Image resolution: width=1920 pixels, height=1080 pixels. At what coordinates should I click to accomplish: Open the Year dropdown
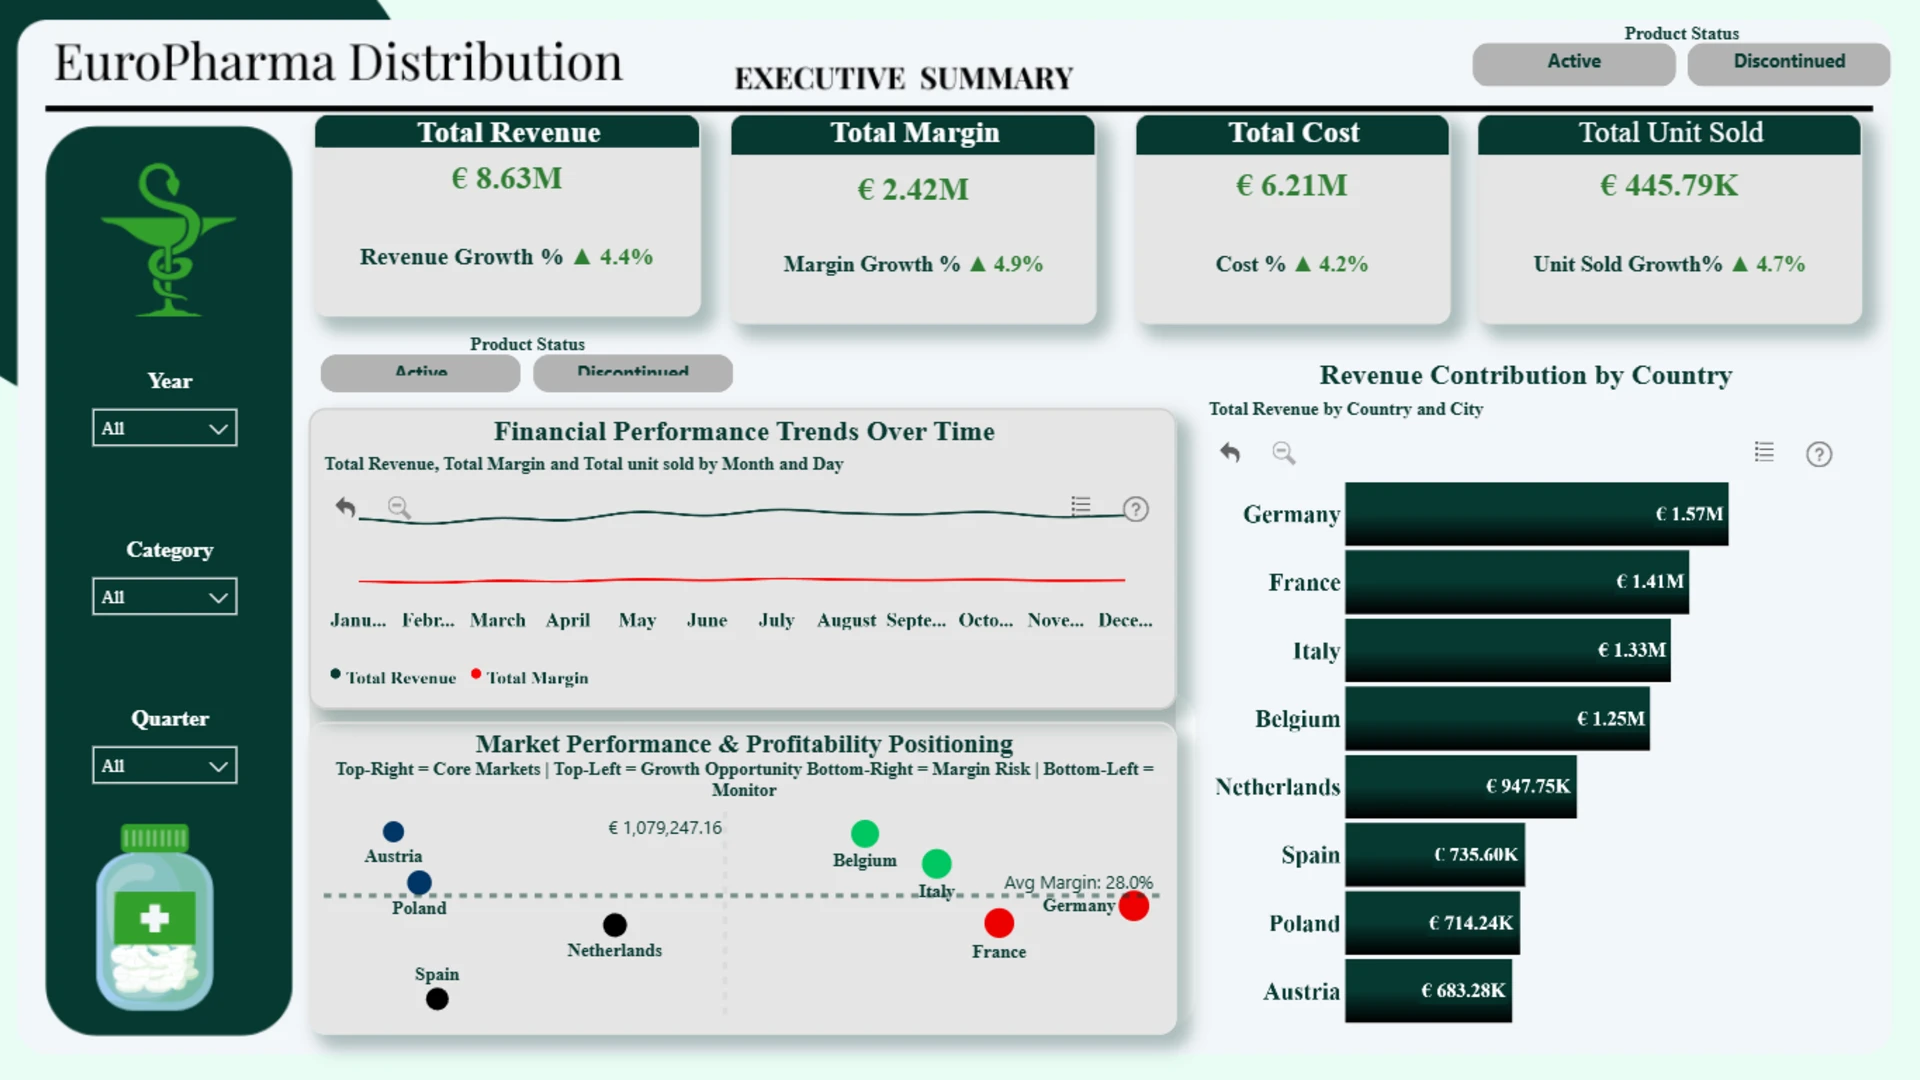pos(165,428)
